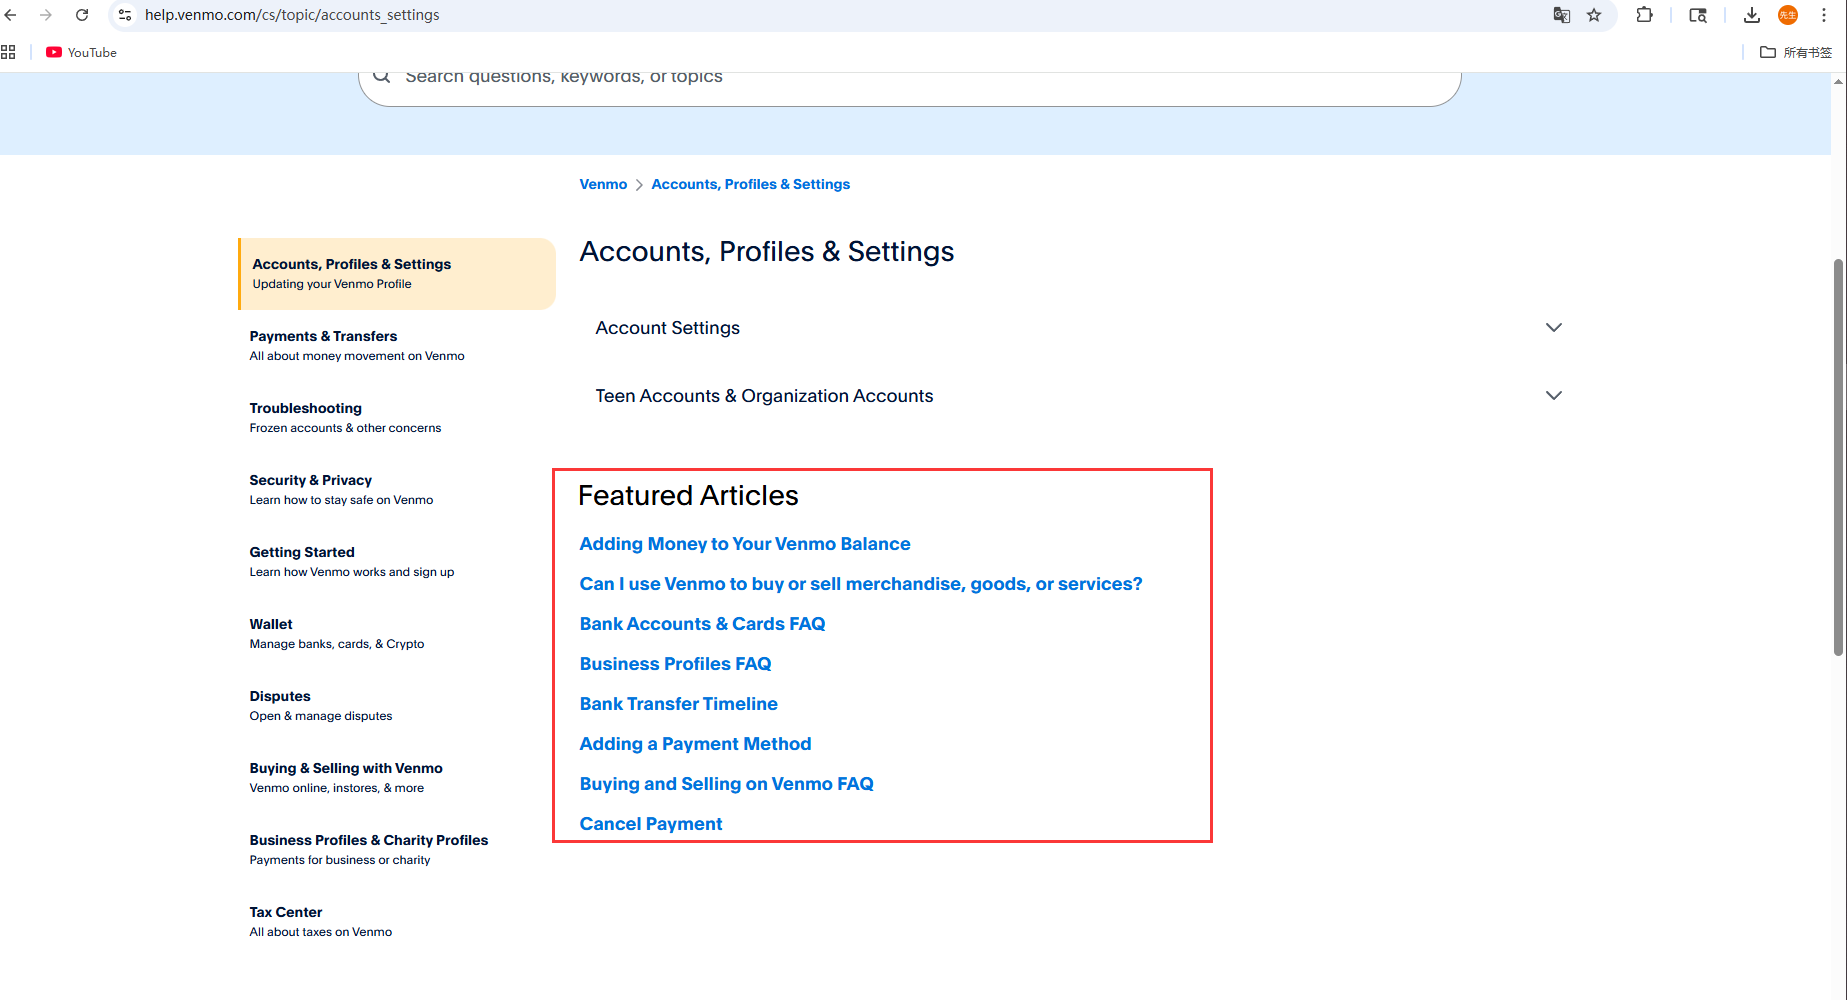Open the Wallet sidebar topic

pos(271,625)
